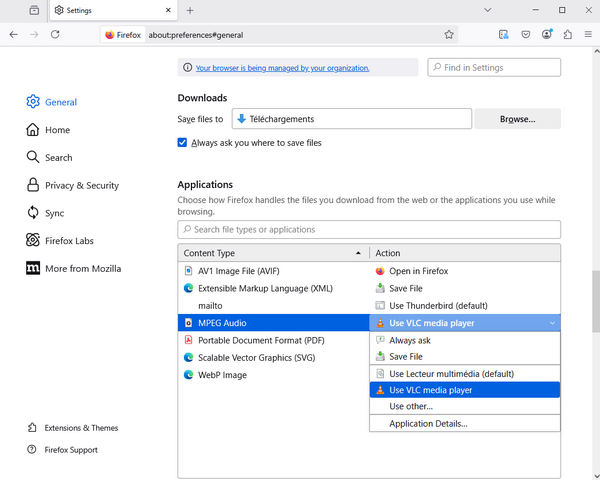The image size is (600, 480).
Task: Select the Portable Document Format (PDF) row
Action: [274, 340]
